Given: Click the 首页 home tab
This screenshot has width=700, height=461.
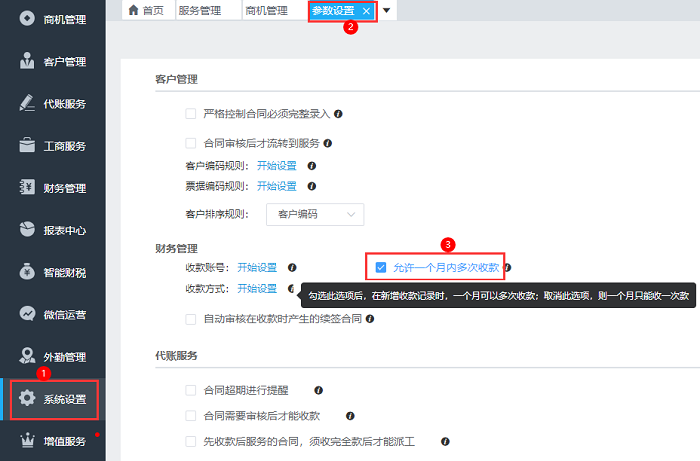Looking at the screenshot, I should (146, 10).
